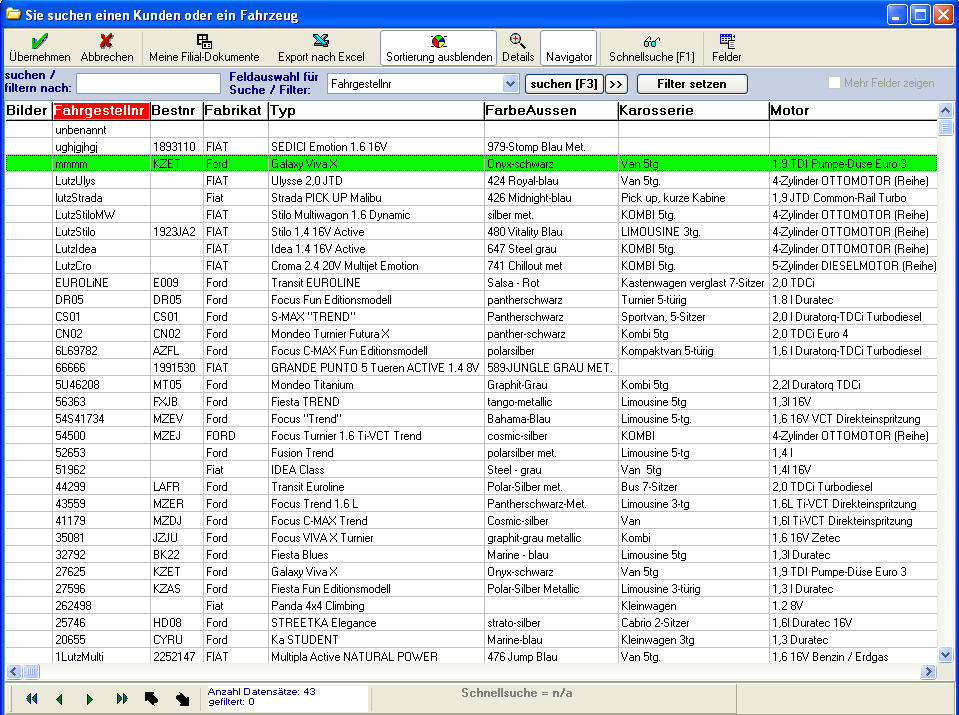This screenshot has width=959, height=715.
Task: Select the Transit EUROLINE row
Action: 471,283
